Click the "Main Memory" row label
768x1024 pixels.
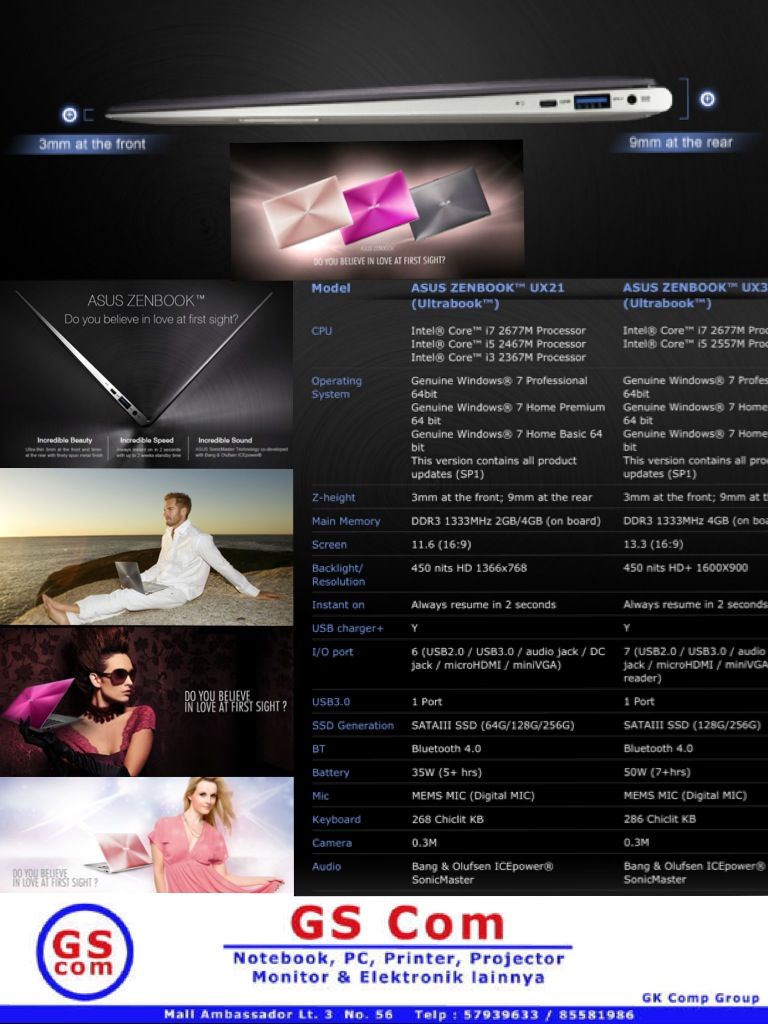[345, 521]
